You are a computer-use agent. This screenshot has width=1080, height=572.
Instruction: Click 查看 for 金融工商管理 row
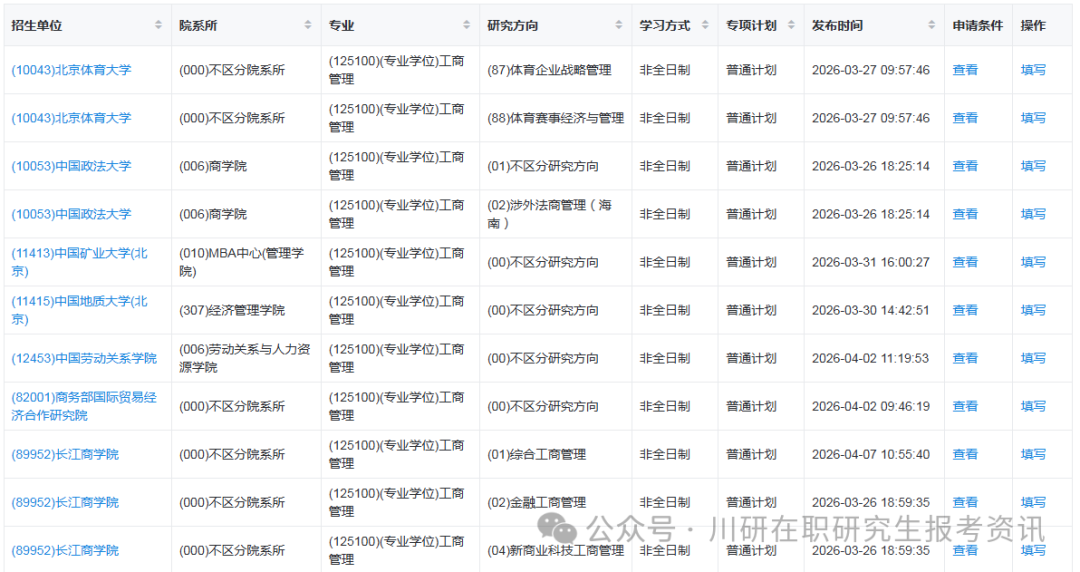point(965,502)
